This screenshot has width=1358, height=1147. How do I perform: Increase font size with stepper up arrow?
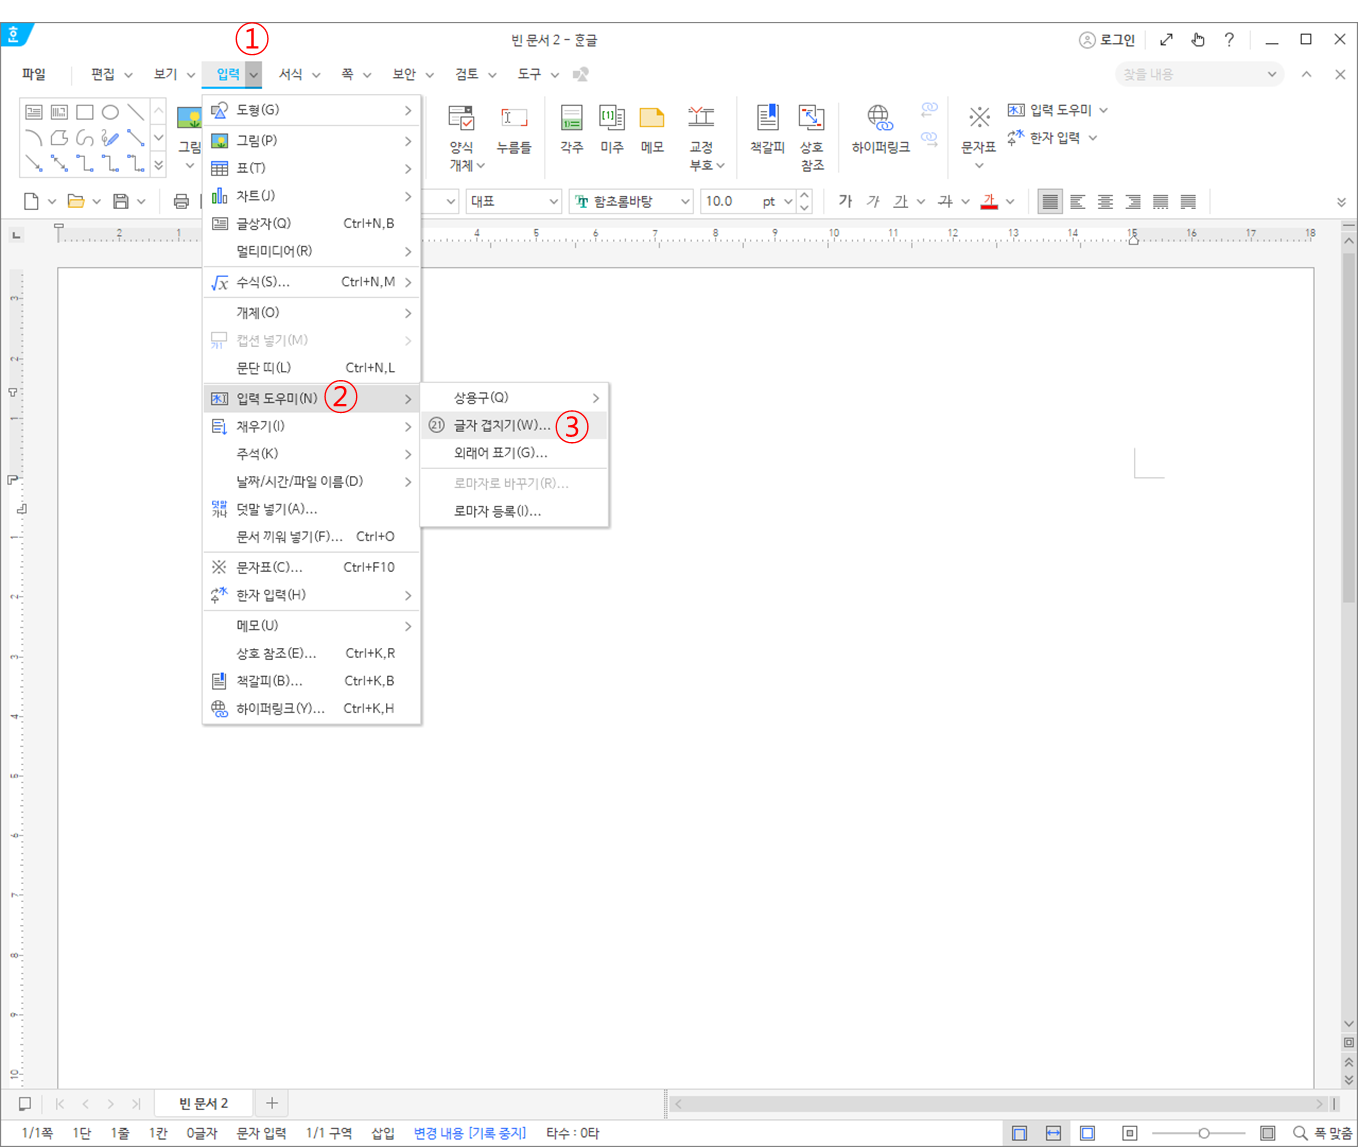coord(805,195)
